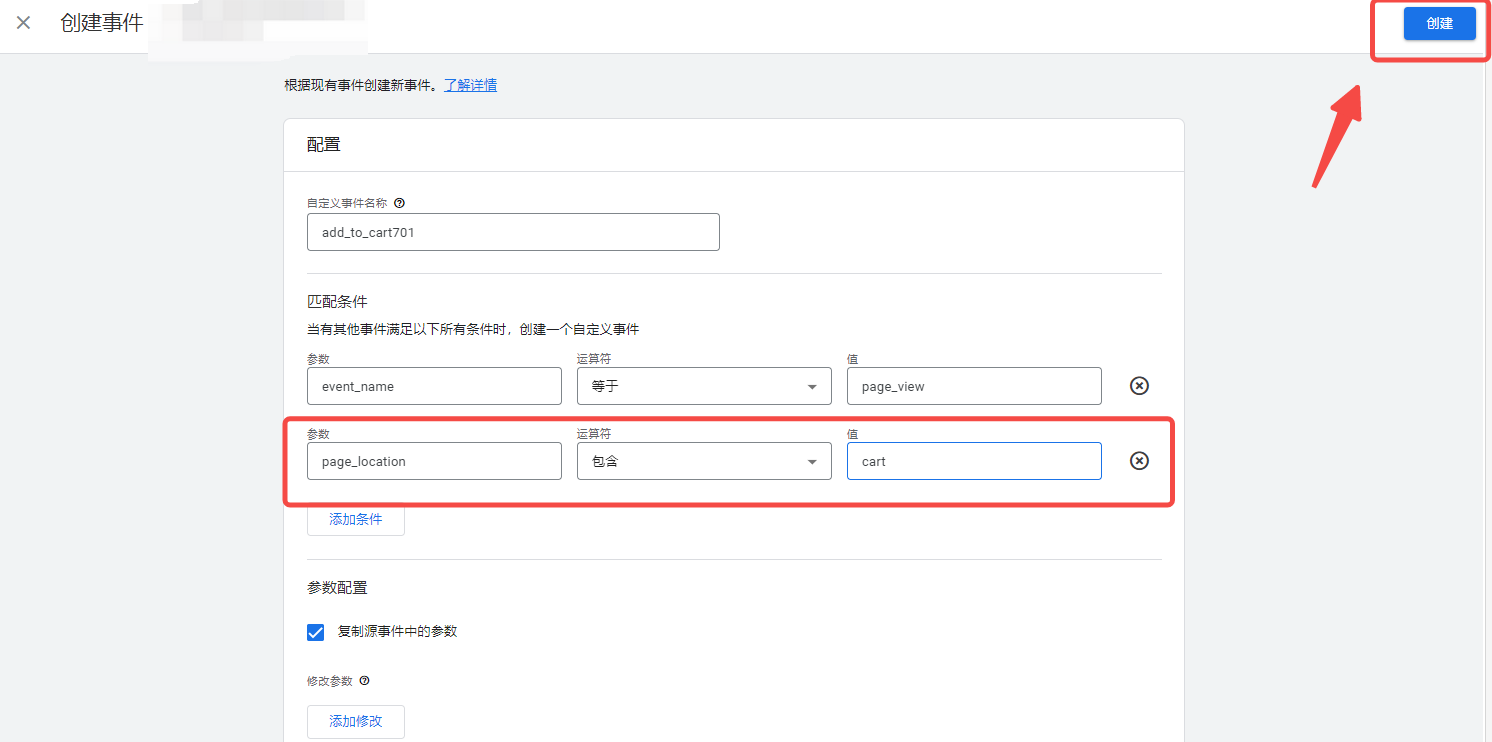Click the value field containing cart
1492x742 pixels.
(x=973, y=460)
